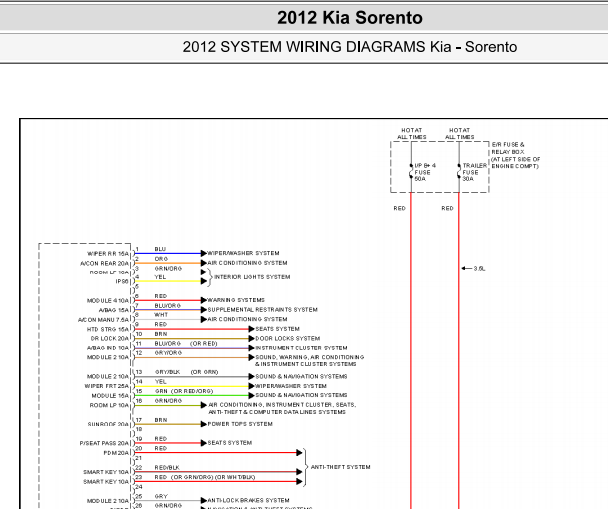The width and height of the screenshot is (608, 509).
Task: Select the 'A/BAG IND 10A' fuse label
Action: click(108, 348)
